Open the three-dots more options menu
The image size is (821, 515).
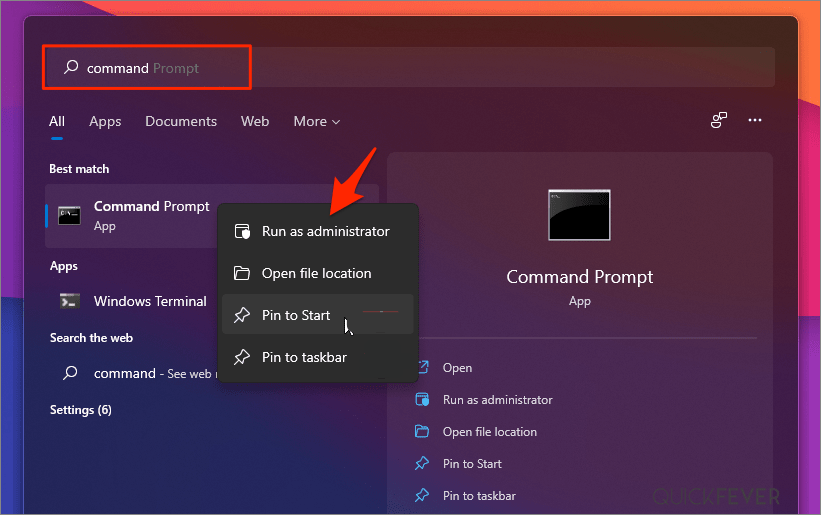point(755,121)
